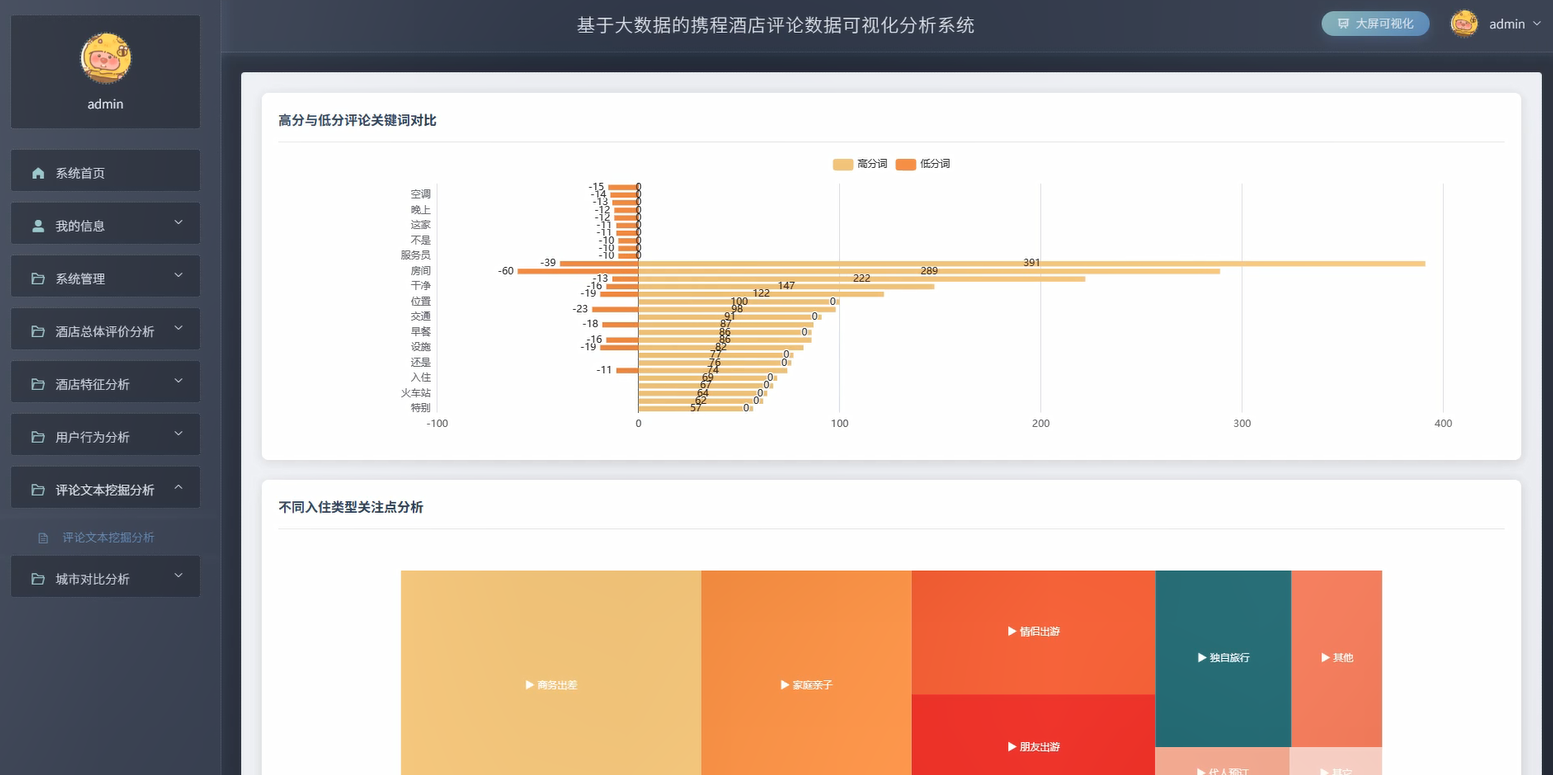Click the folder icon beside 酒店总体评价分析
1553x775 pixels.
[x=38, y=332]
